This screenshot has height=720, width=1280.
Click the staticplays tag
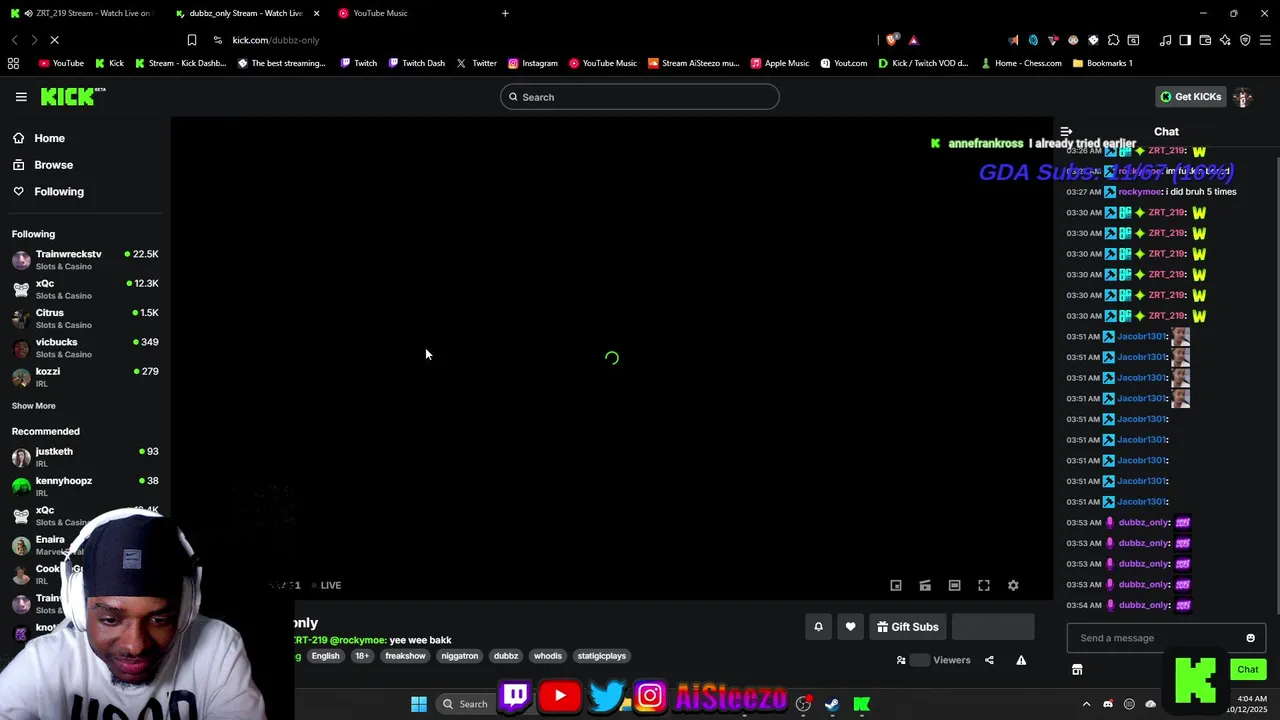click(x=601, y=656)
